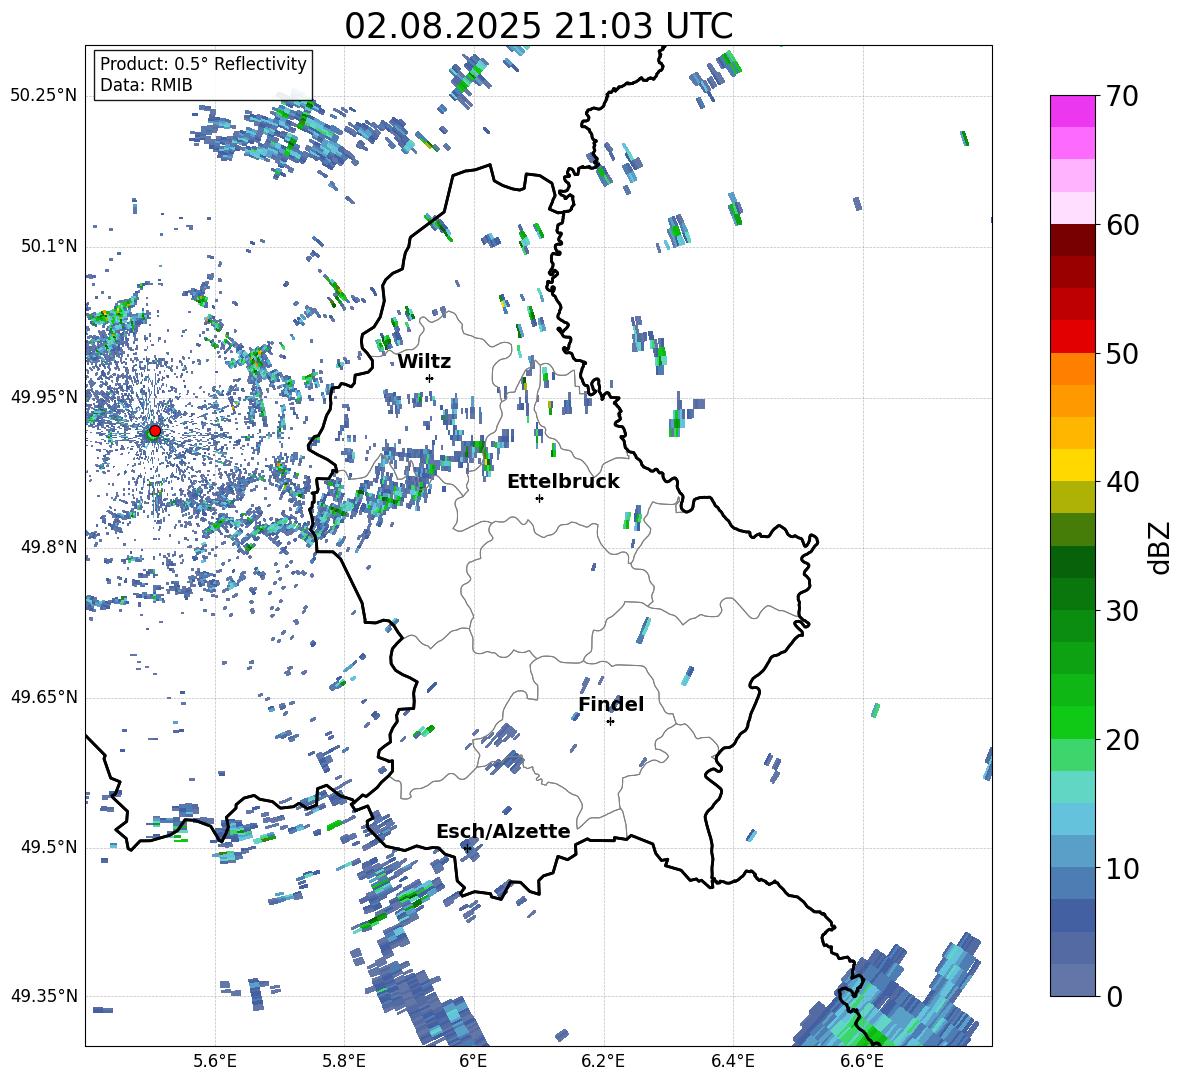Click the 49.65°N latitude tick label
1184x1081 pixels.
pyautogui.click(x=44, y=697)
